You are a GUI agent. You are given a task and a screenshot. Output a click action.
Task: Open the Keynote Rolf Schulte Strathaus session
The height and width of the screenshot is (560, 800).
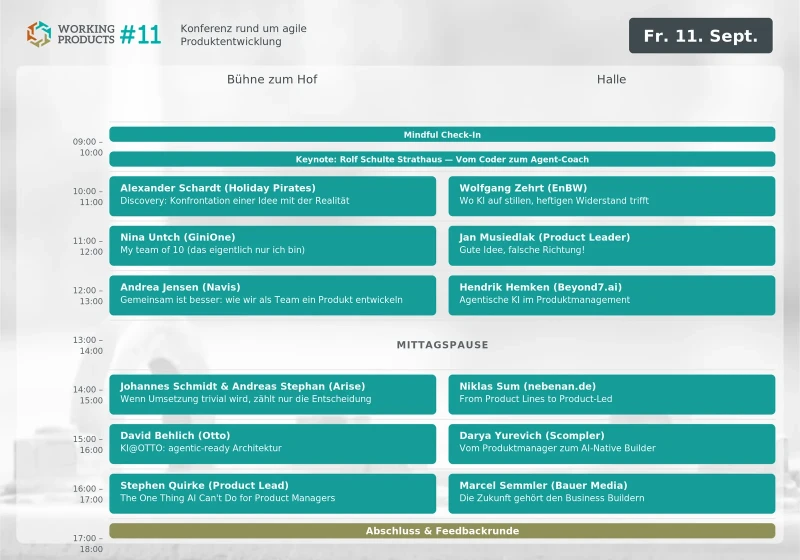[442, 159]
